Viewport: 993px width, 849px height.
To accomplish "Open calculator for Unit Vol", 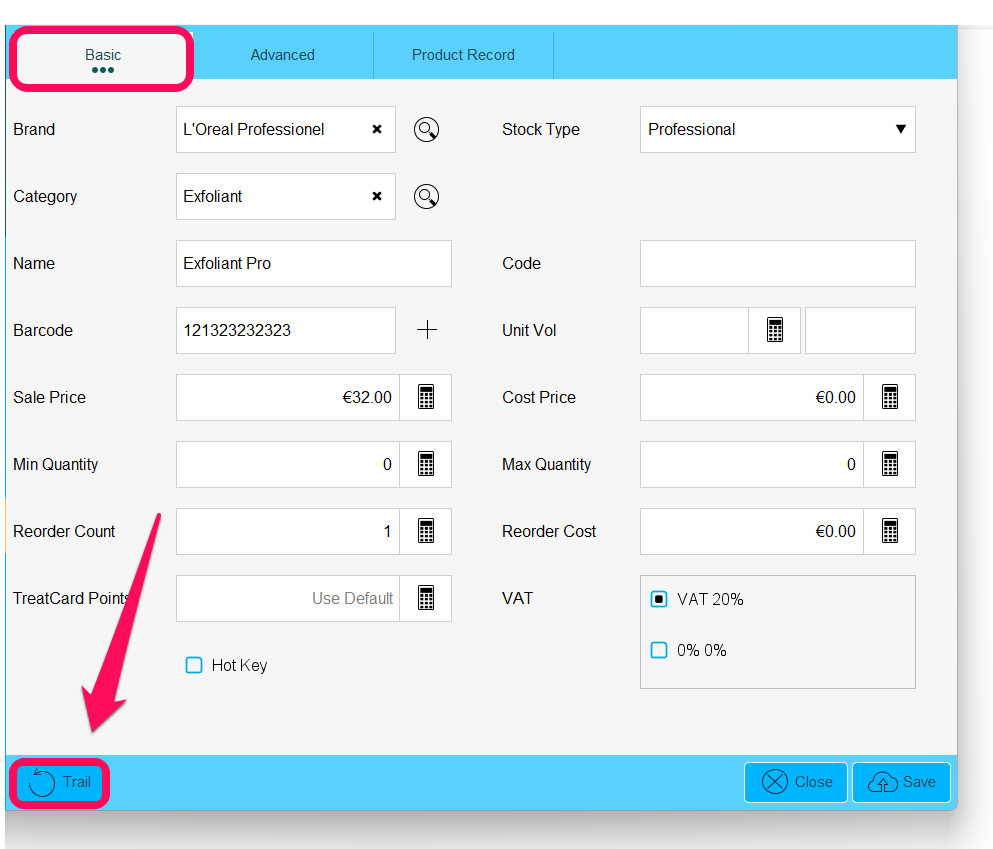I will point(775,330).
